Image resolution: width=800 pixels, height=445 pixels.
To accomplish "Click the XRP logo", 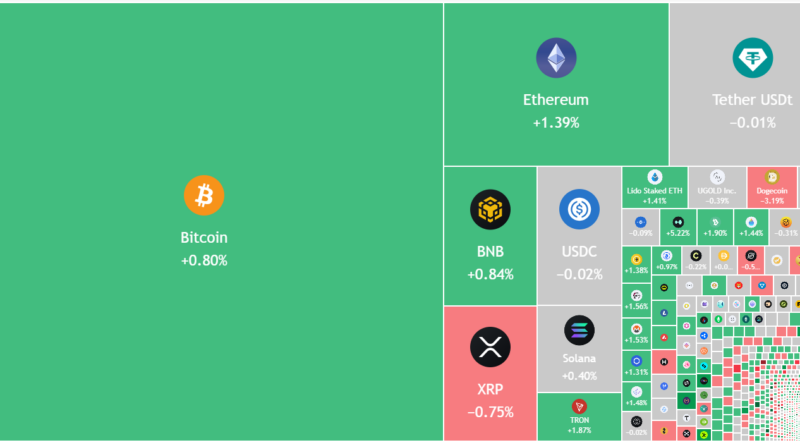I will [490, 347].
